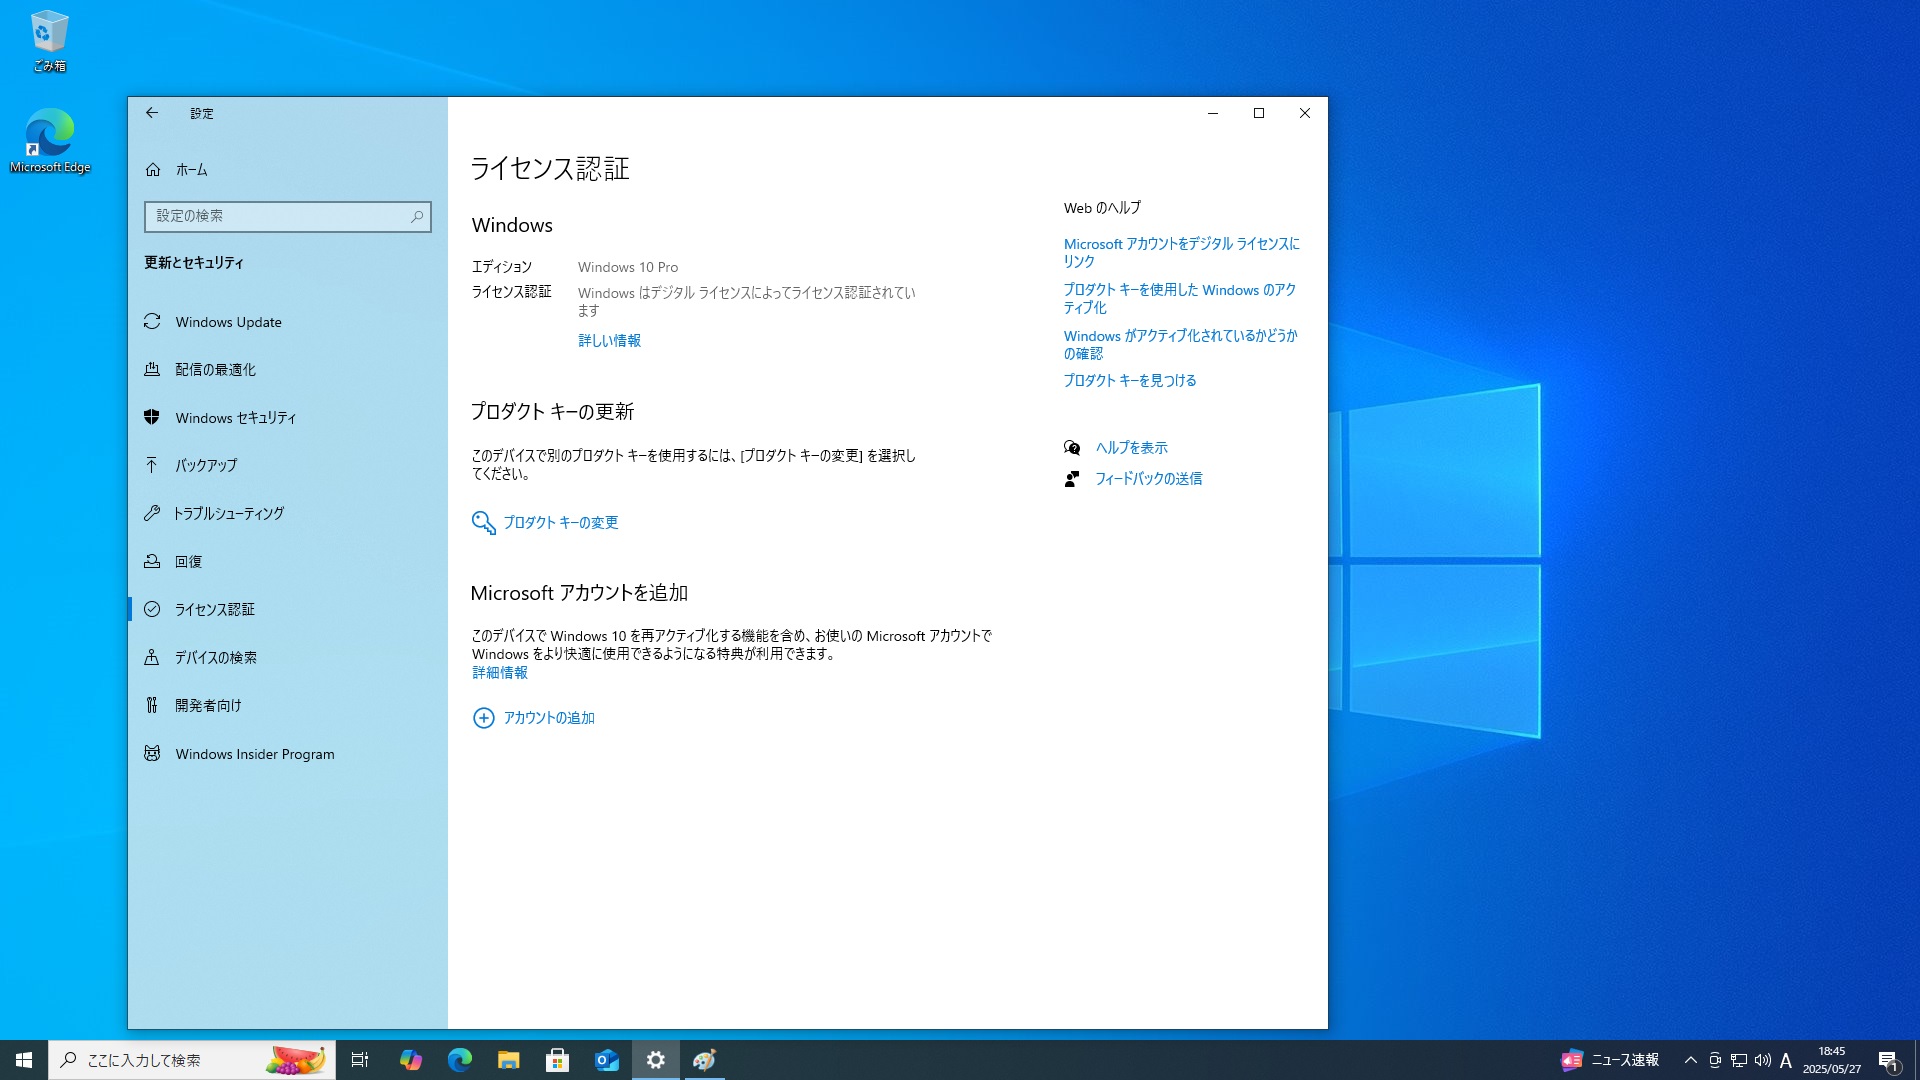Open the paint palette app on taskbar
This screenshot has height=1080, width=1920.
coord(705,1060)
